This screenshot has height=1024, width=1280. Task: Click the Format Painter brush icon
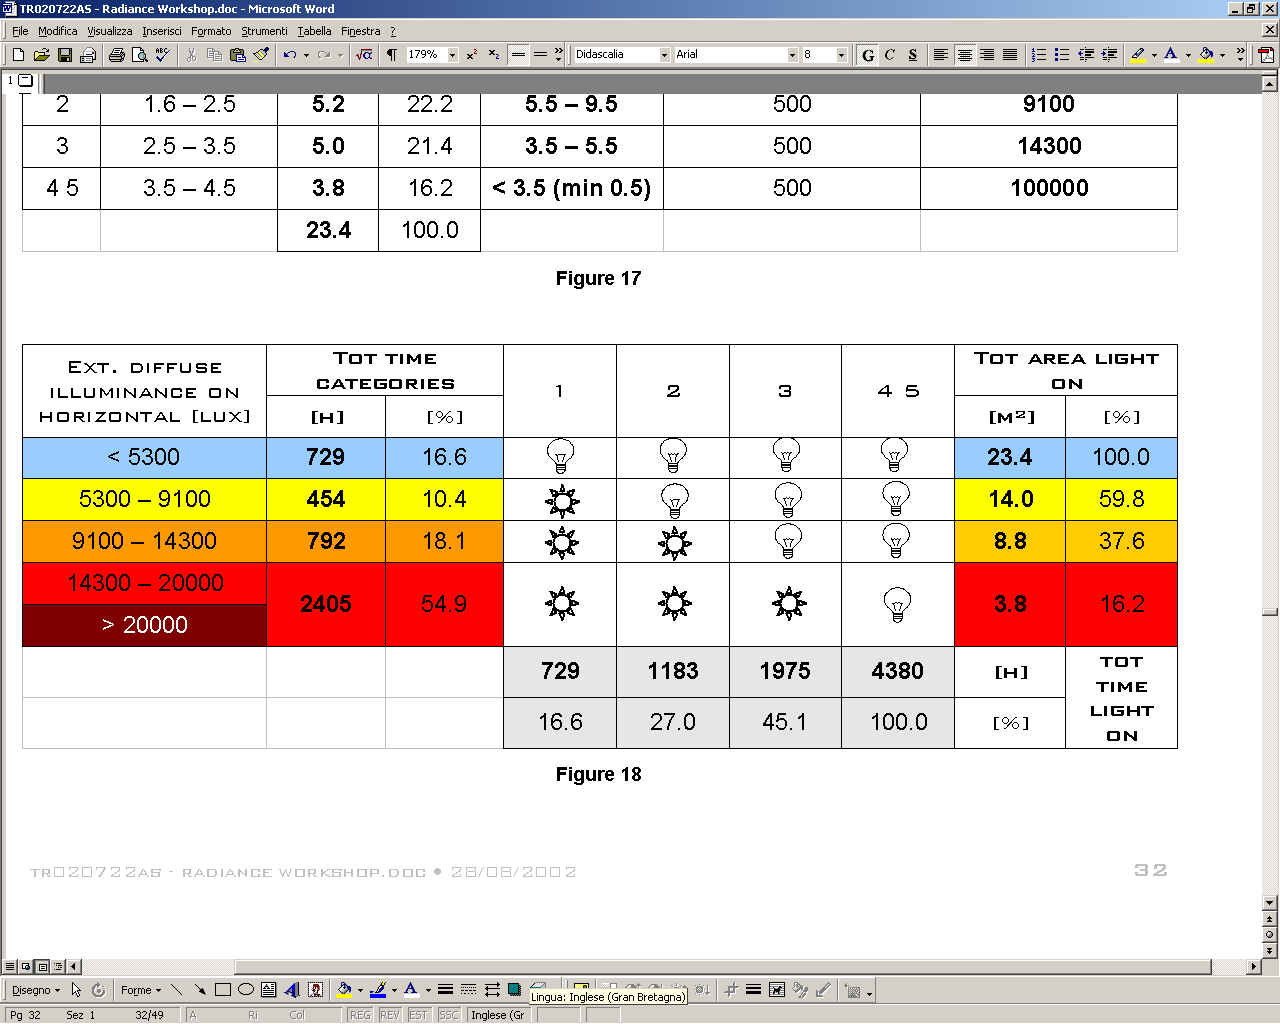(x=261, y=55)
